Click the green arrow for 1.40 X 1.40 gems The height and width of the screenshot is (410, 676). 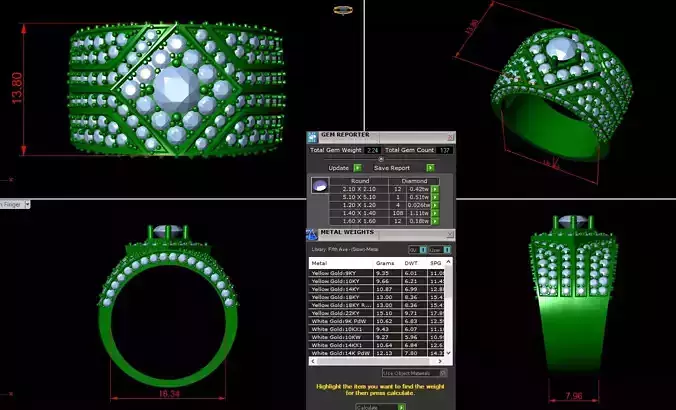point(435,213)
